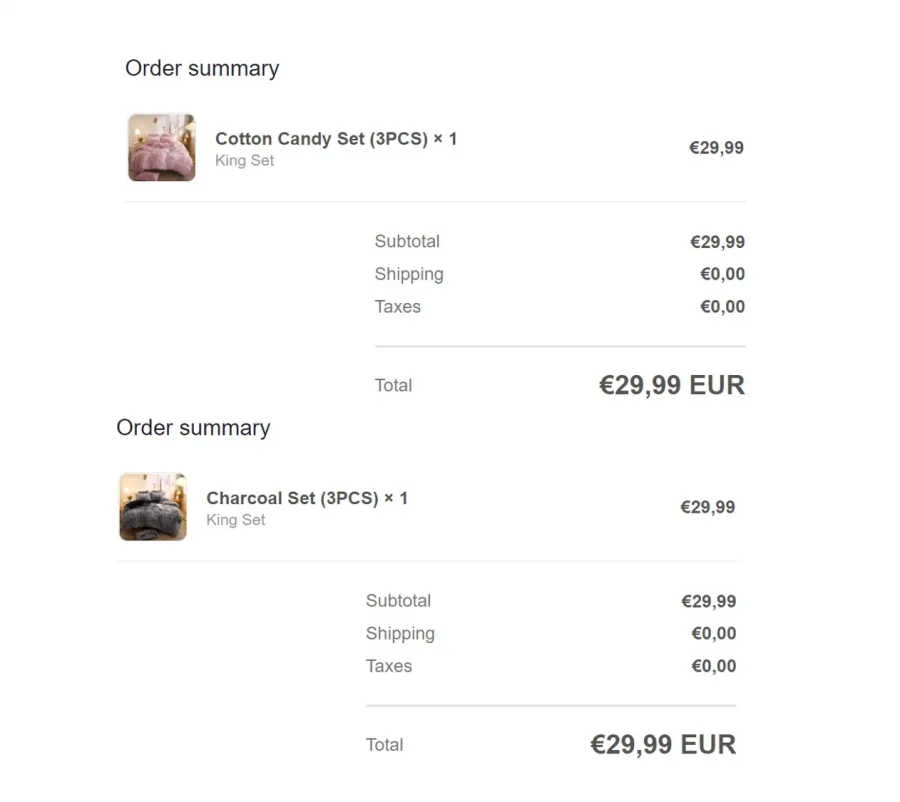Click the Taxes label in second summary
The image size is (900, 802).
(x=389, y=666)
